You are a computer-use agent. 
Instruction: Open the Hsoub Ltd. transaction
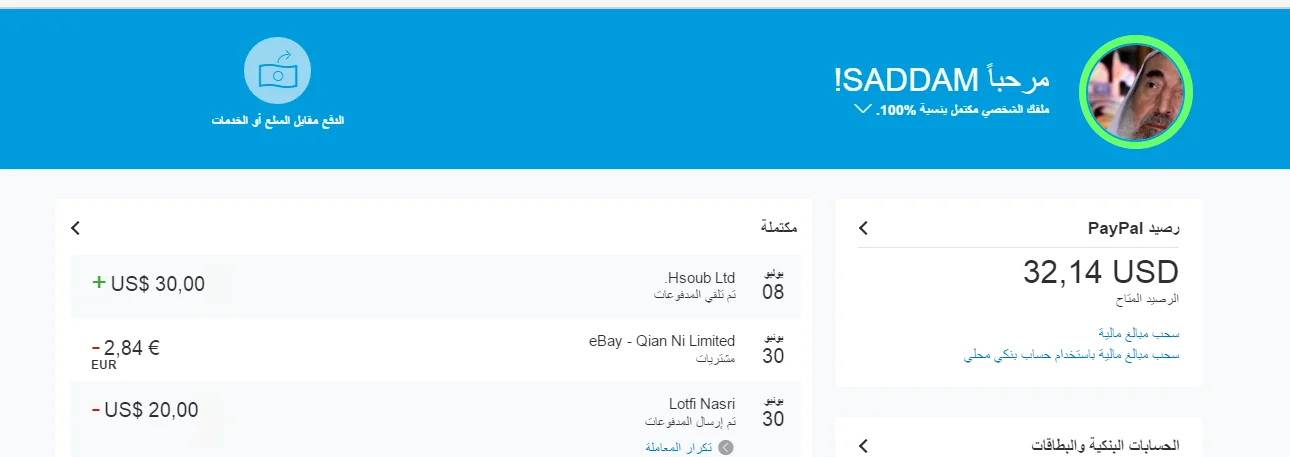[700, 277]
